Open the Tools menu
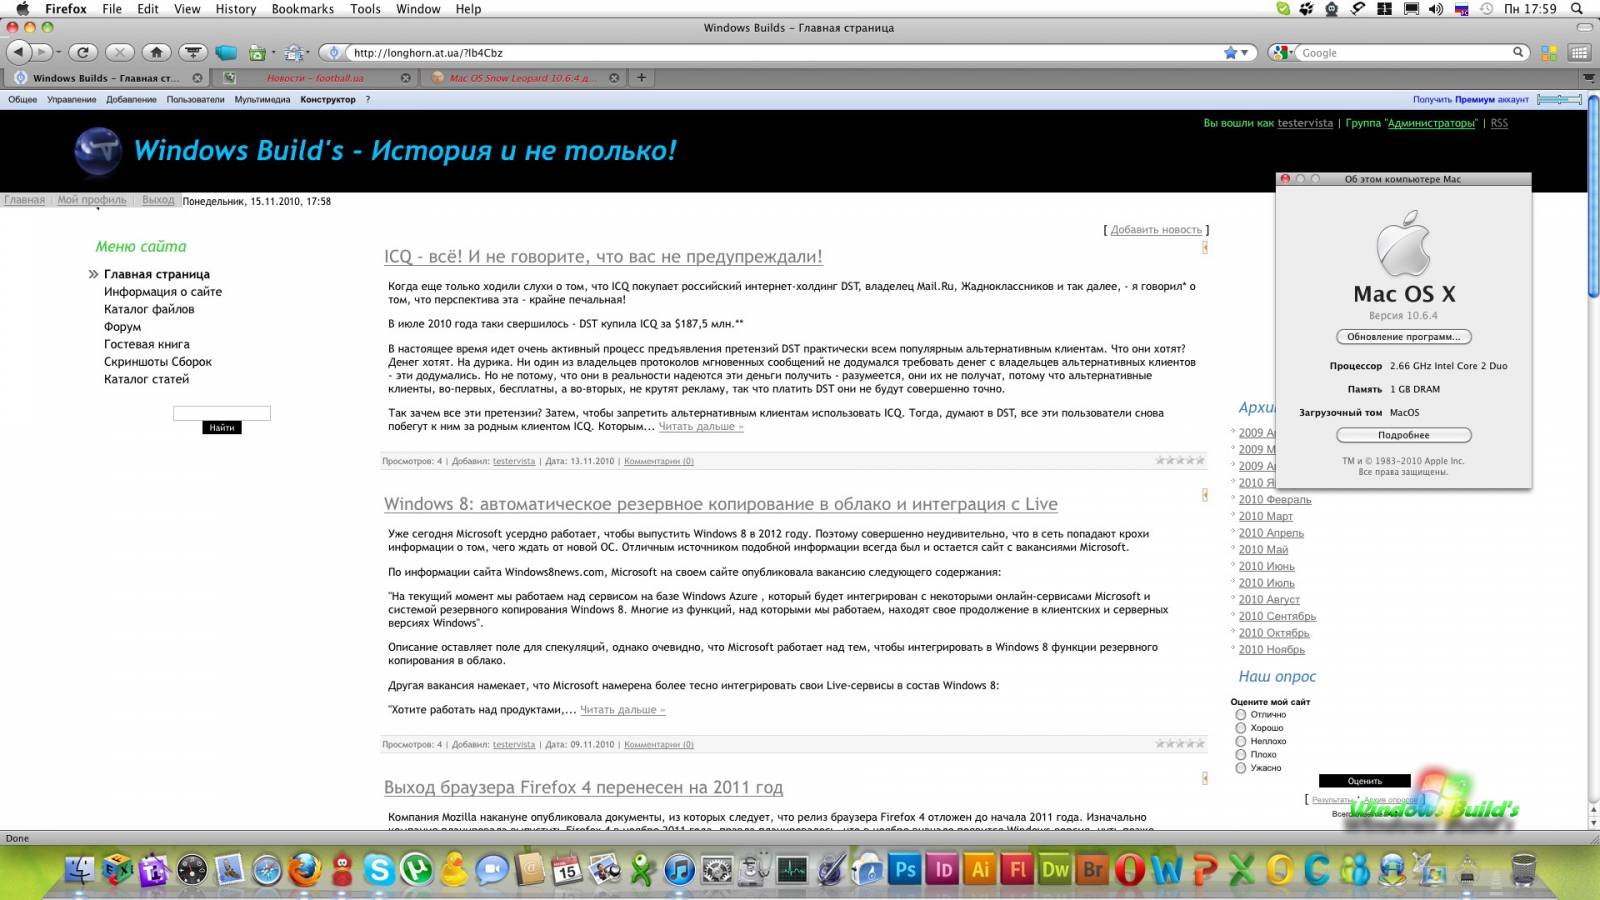The image size is (1600, 900). click(x=365, y=9)
